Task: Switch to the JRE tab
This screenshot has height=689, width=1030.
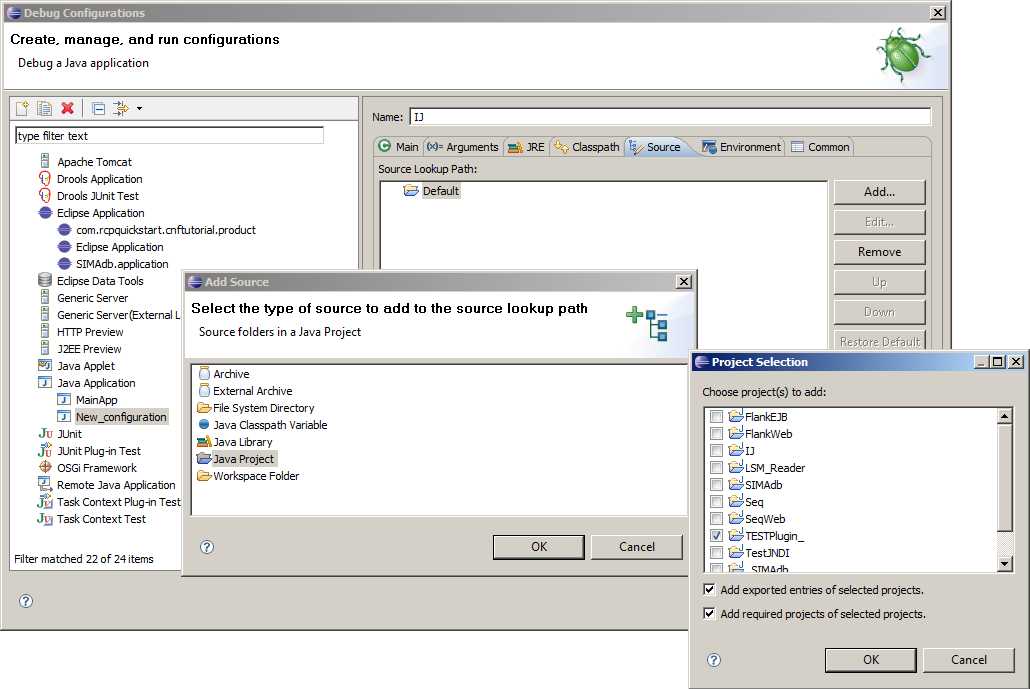Action: (526, 146)
